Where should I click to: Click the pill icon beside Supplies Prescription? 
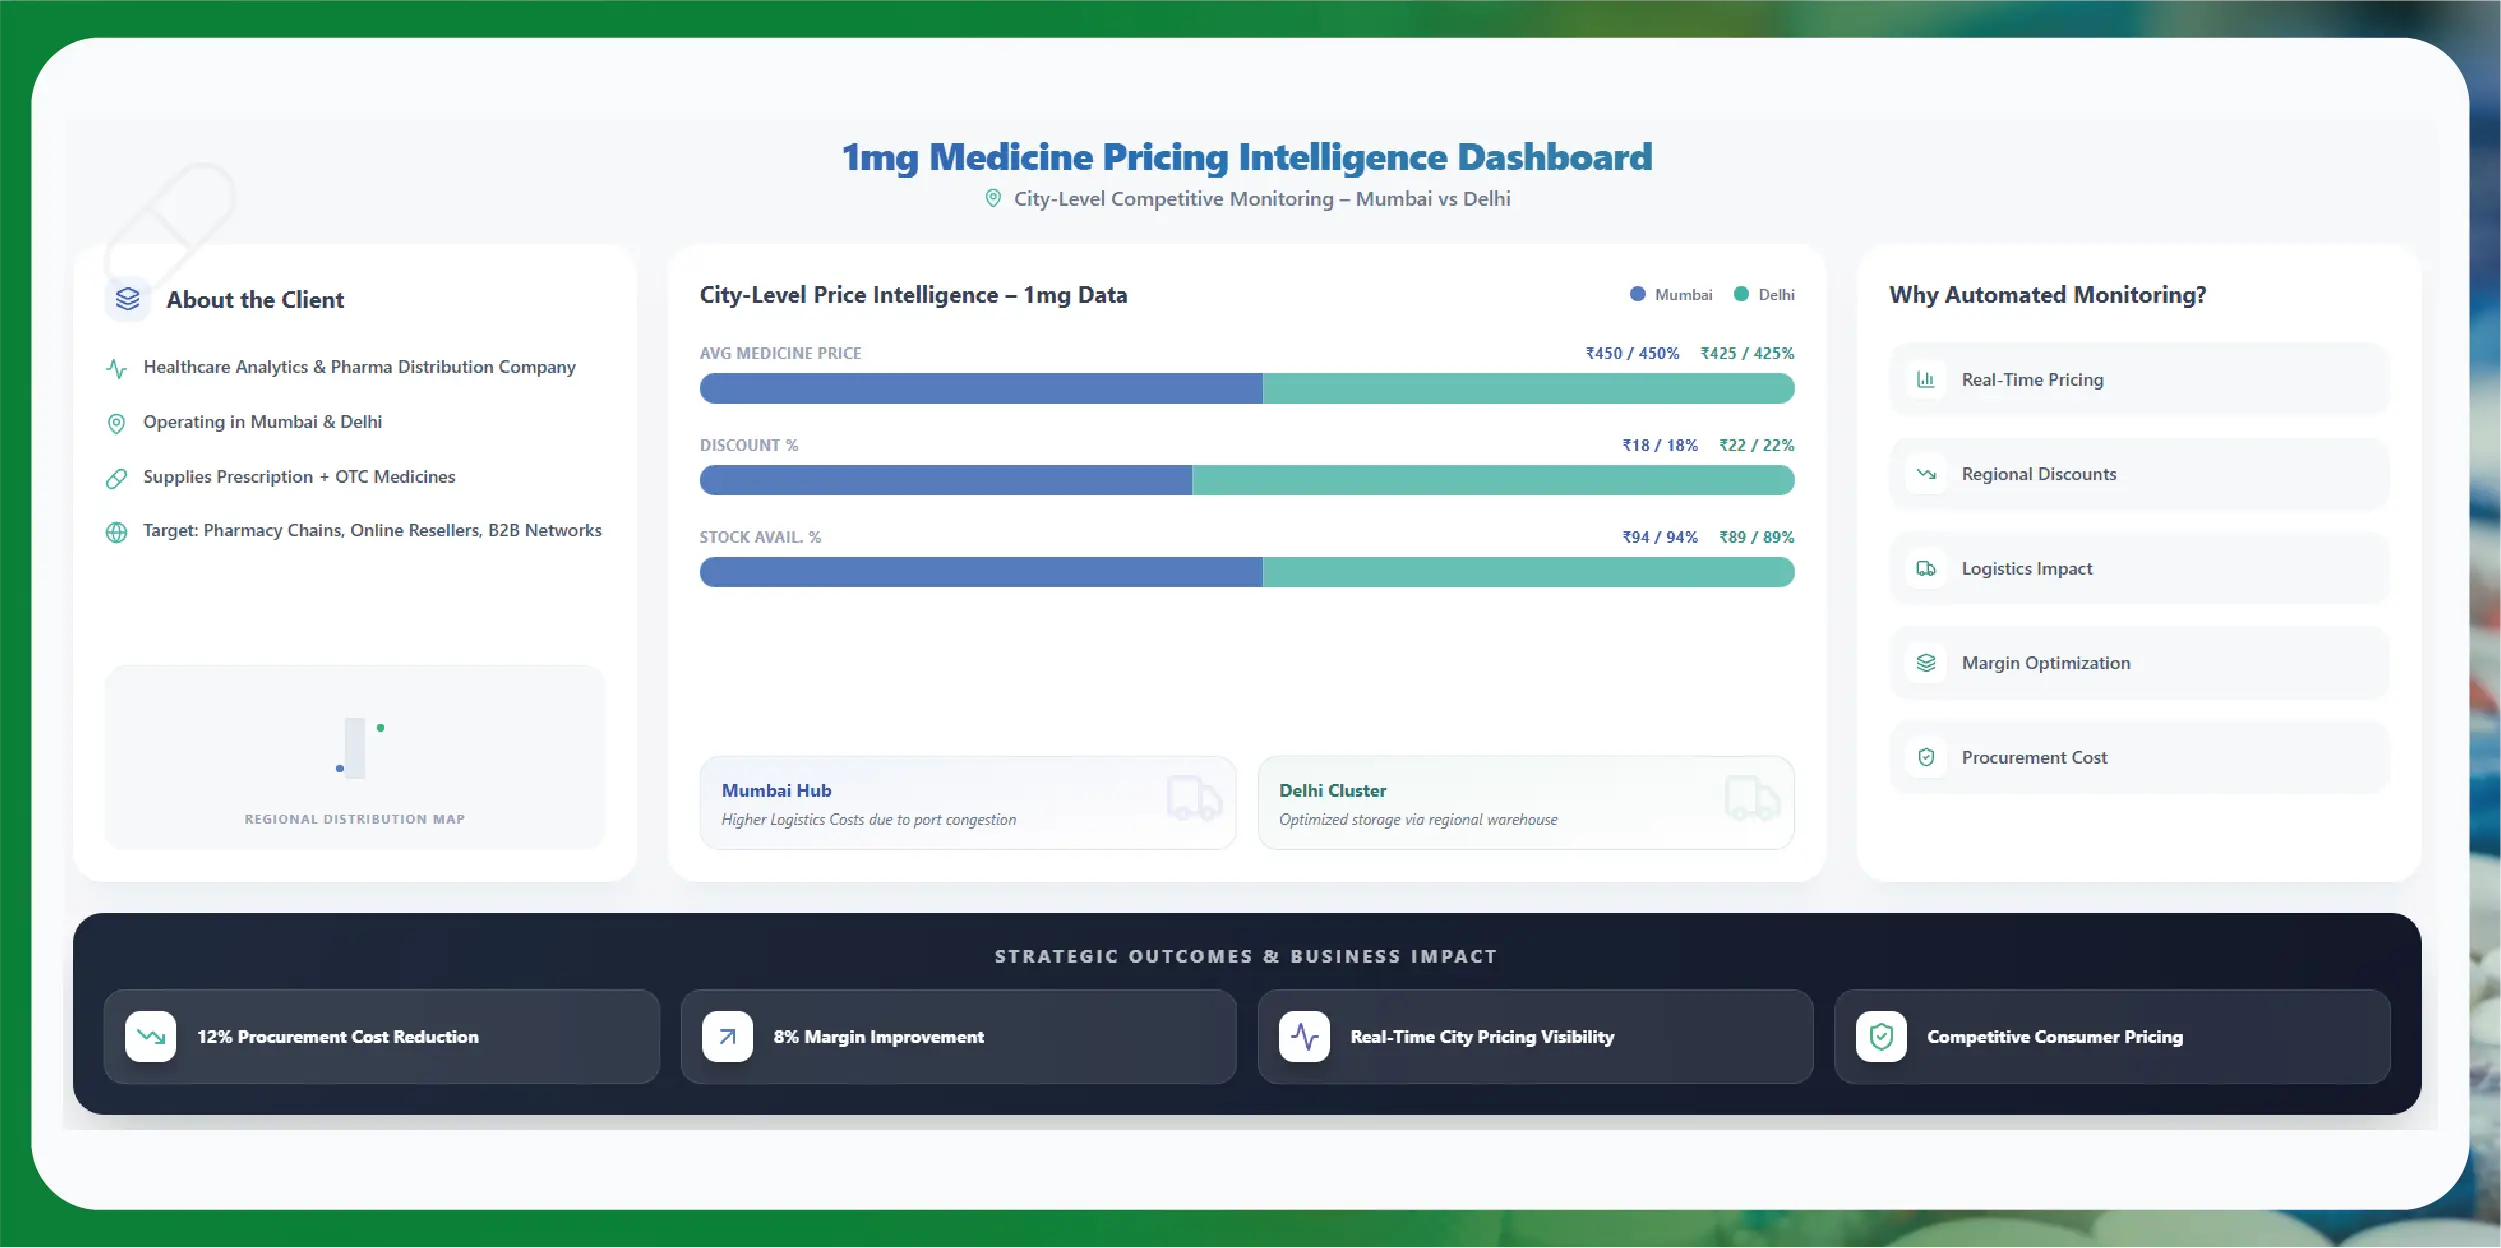point(117,478)
